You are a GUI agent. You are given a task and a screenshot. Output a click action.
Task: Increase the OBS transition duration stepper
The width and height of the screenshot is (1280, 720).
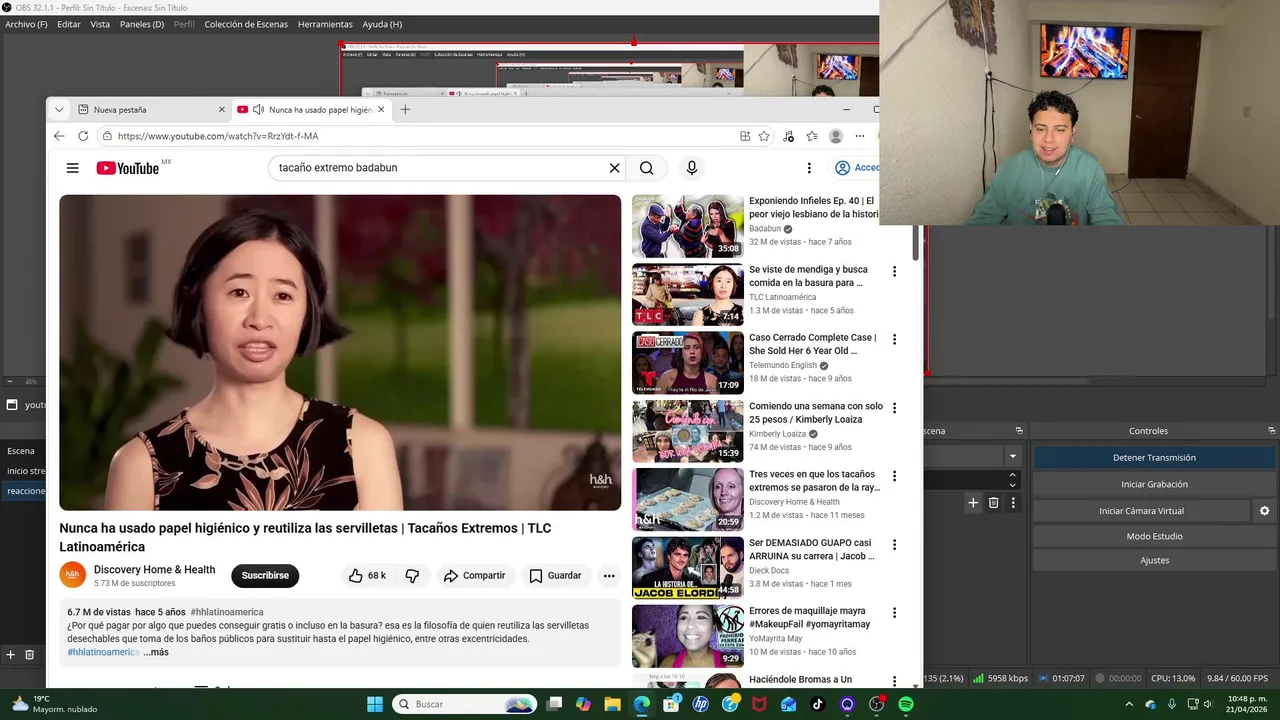[1012, 475]
